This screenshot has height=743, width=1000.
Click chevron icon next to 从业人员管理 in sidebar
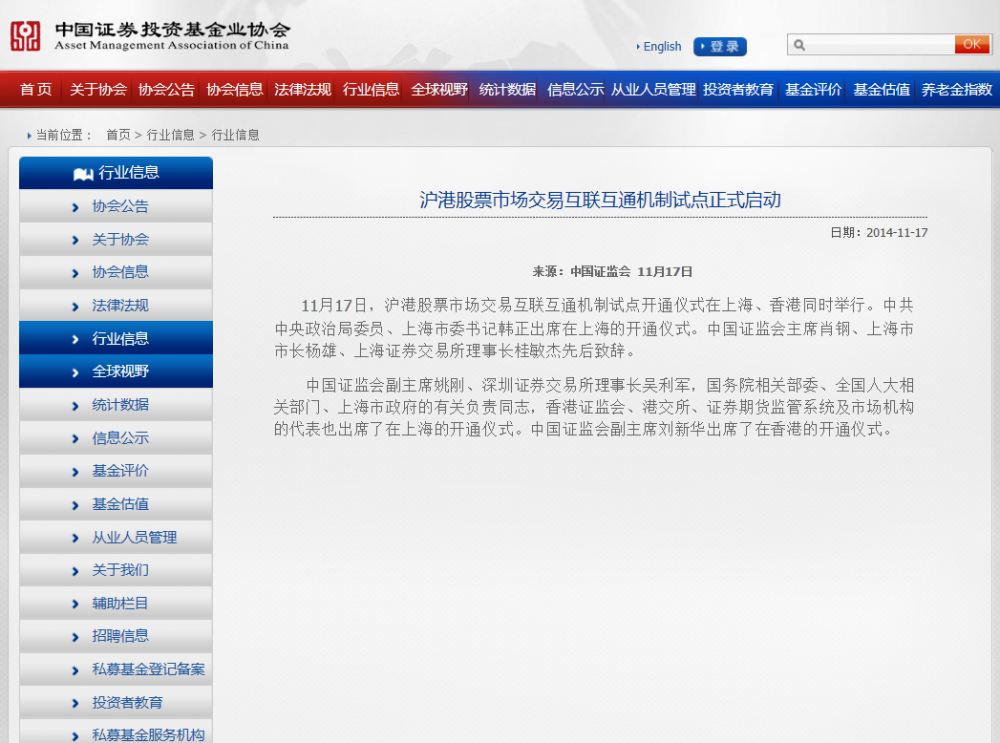pyautogui.click(x=75, y=538)
